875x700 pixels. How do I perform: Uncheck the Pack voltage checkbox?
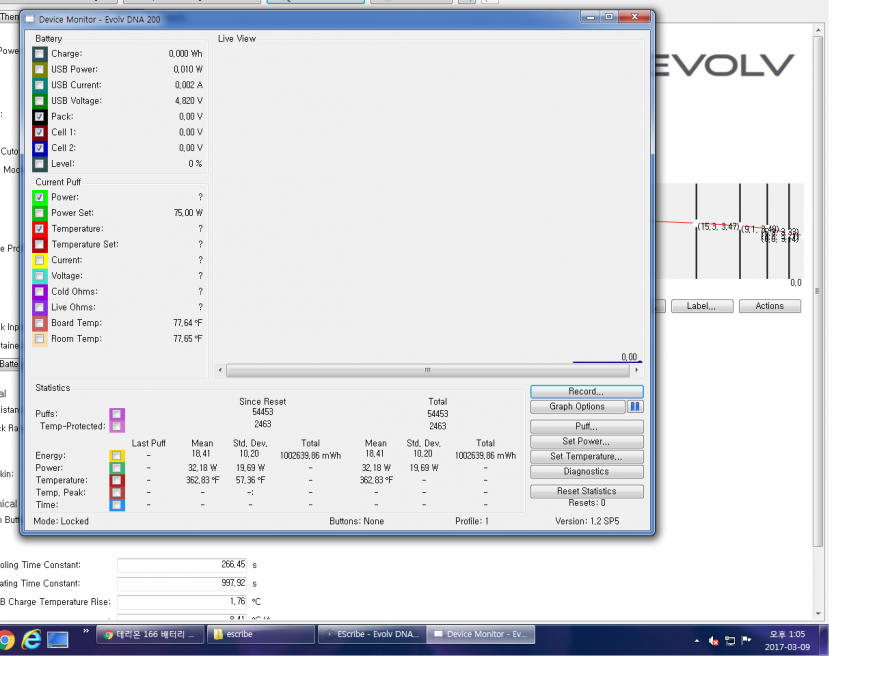pyautogui.click(x=39, y=117)
